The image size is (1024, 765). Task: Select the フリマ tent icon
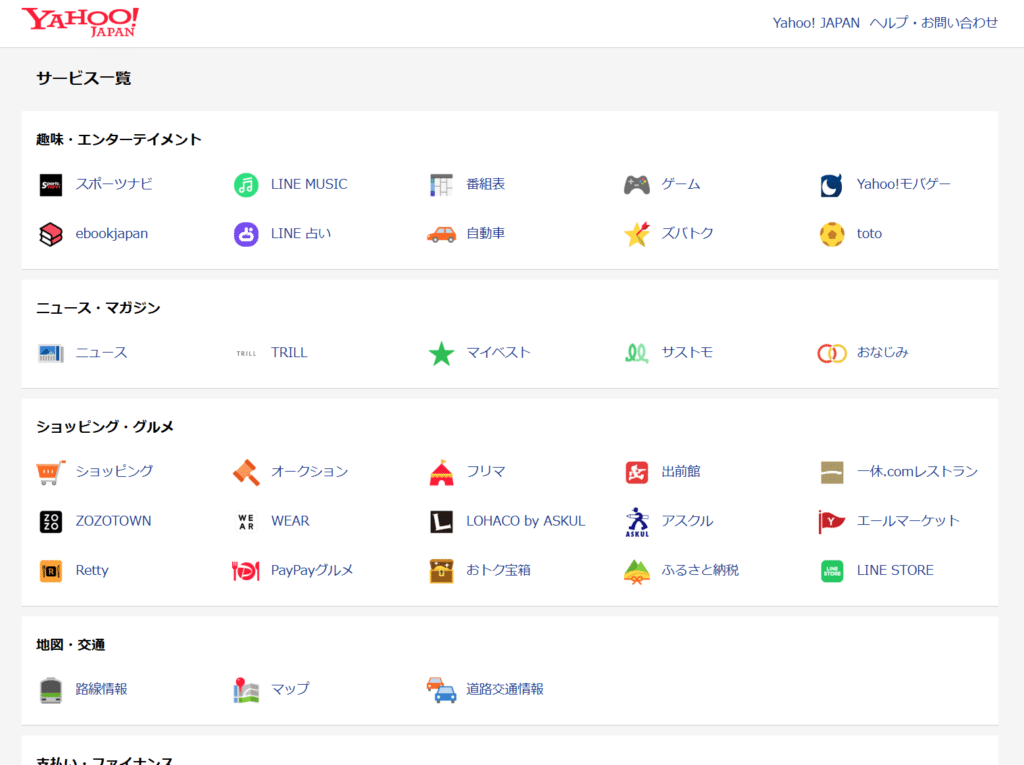(441, 472)
